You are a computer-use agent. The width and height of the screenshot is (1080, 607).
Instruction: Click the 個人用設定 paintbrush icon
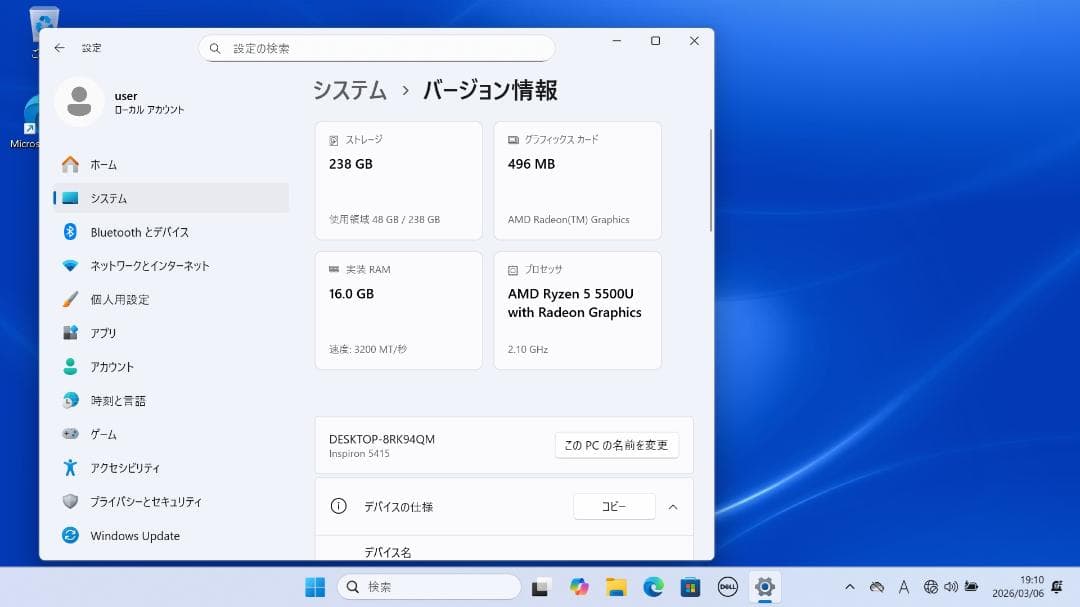(70, 299)
